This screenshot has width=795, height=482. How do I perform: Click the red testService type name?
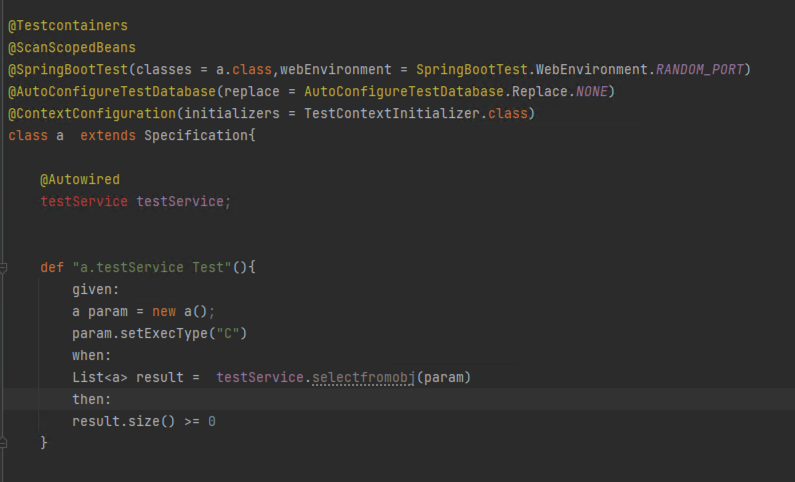coord(84,202)
